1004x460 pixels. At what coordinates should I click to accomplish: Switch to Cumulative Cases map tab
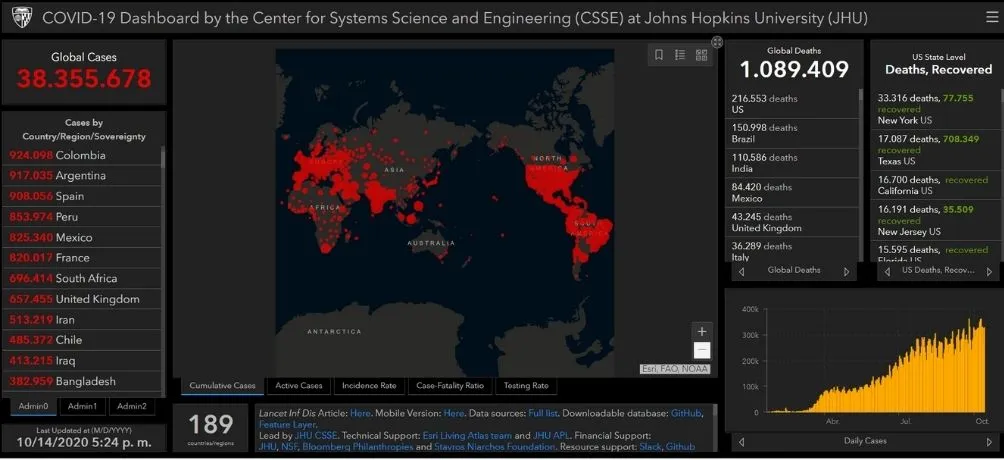(x=222, y=386)
